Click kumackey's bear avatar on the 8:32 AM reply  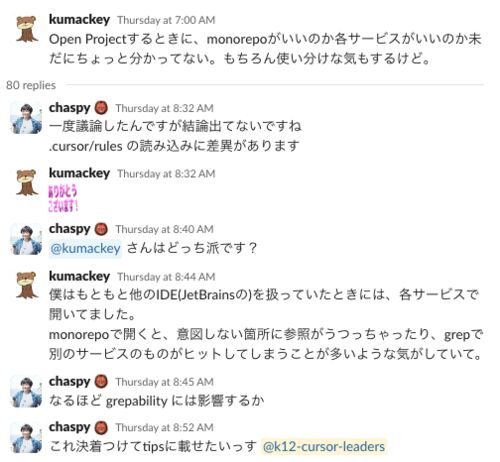click(x=27, y=182)
